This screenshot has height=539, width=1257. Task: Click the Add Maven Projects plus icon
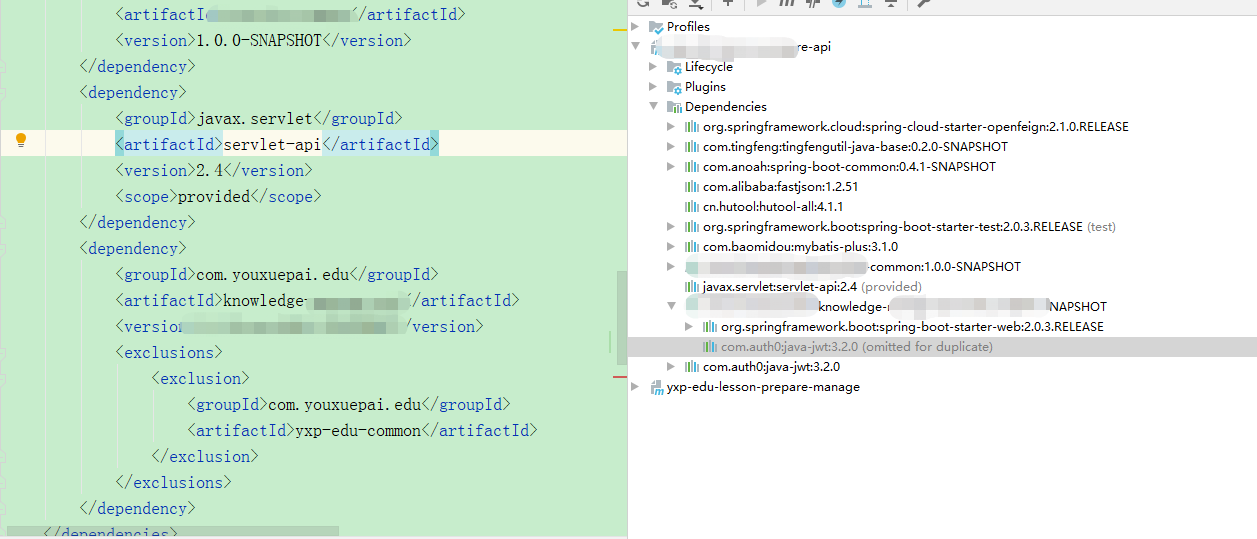click(x=728, y=3)
